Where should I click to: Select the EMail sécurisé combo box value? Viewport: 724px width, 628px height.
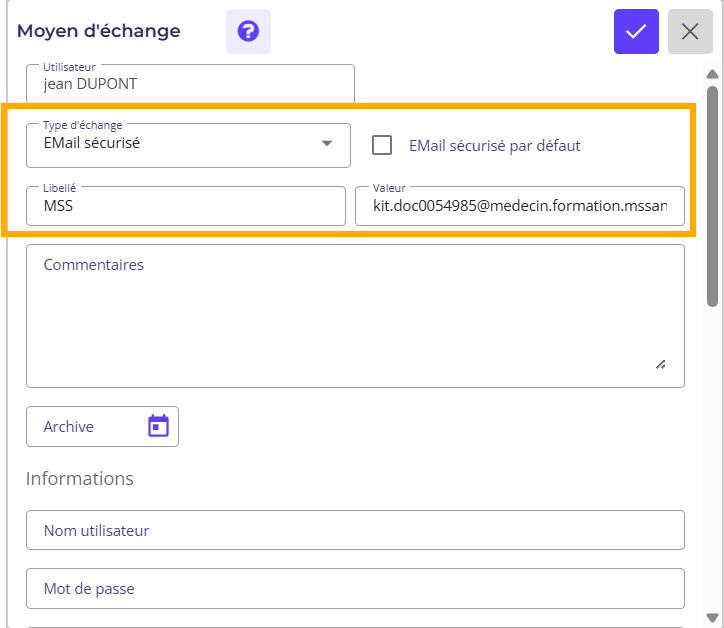click(x=170, y=144)
